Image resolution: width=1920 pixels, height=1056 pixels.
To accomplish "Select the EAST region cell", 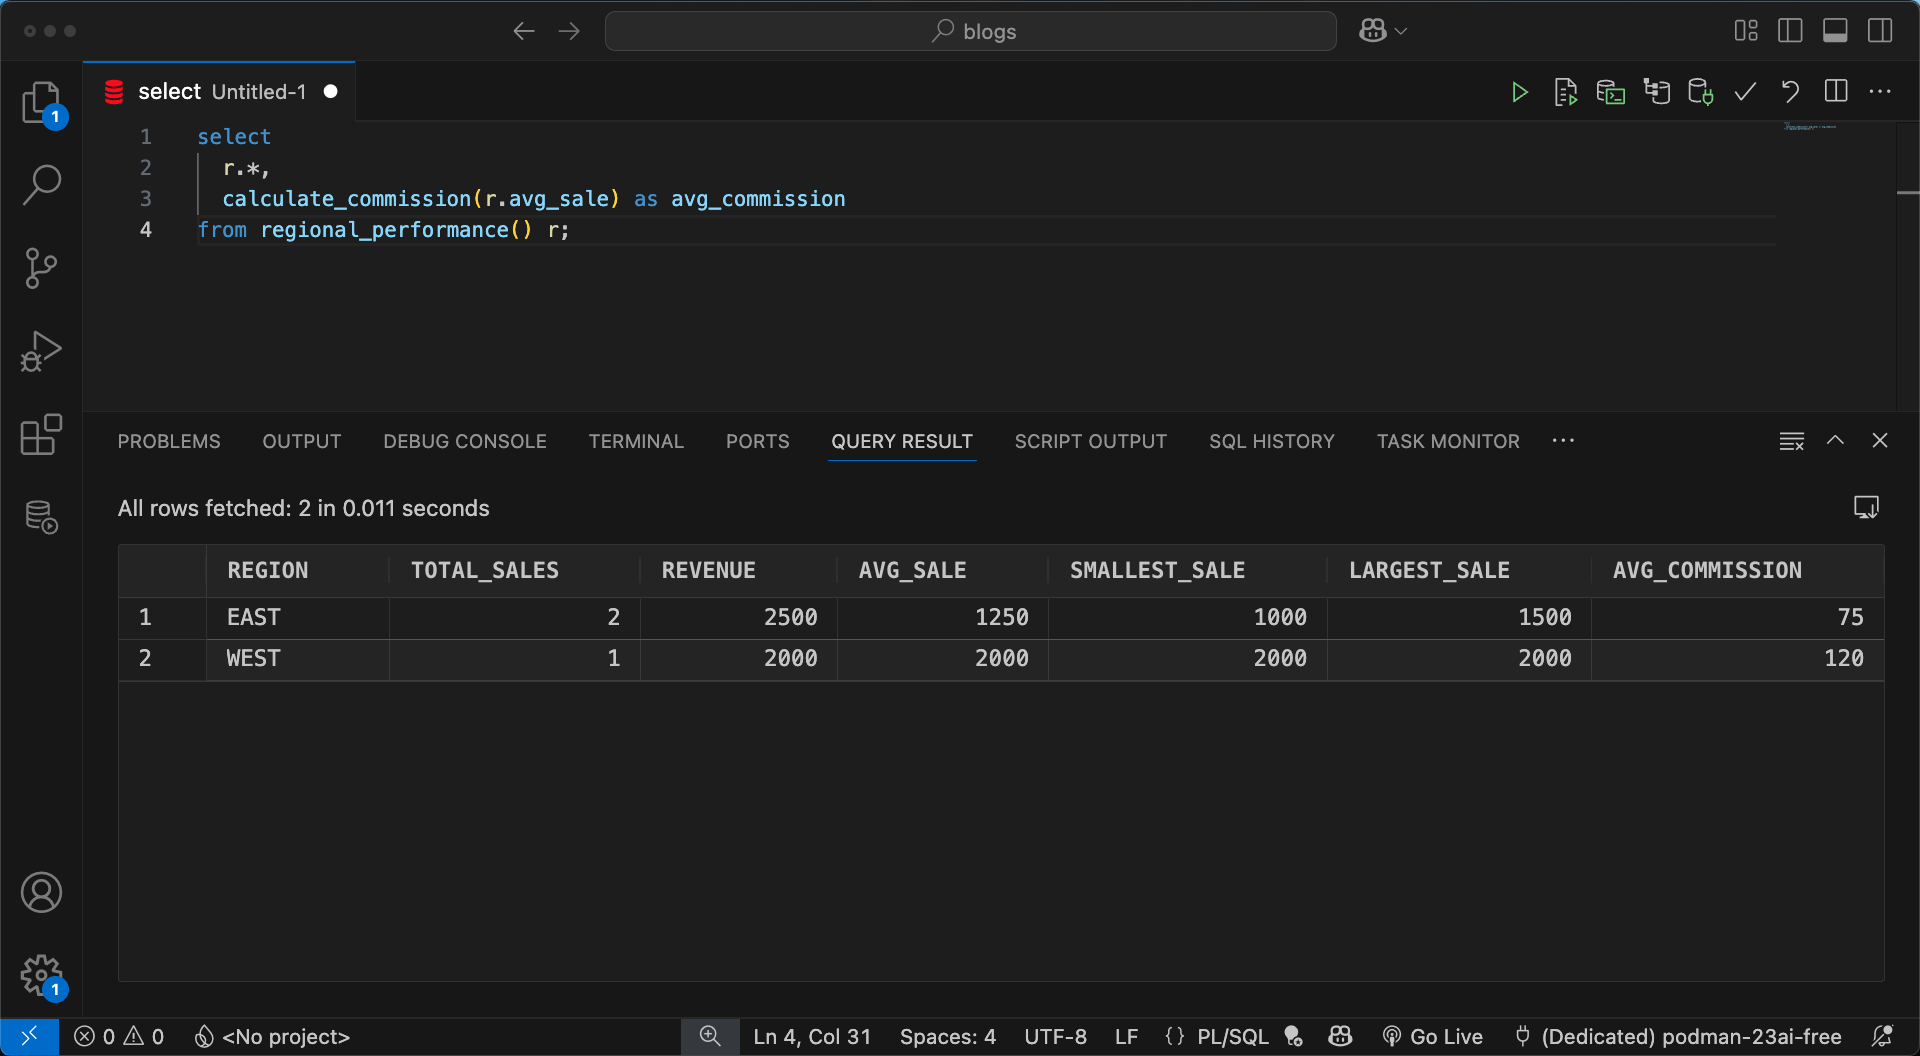I will pyautogui.click(x=298, y=618).
